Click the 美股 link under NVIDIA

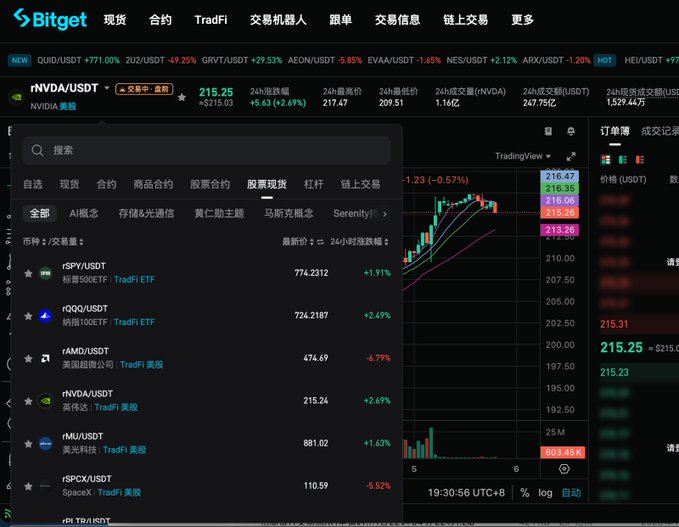click(x=68, y=107)
